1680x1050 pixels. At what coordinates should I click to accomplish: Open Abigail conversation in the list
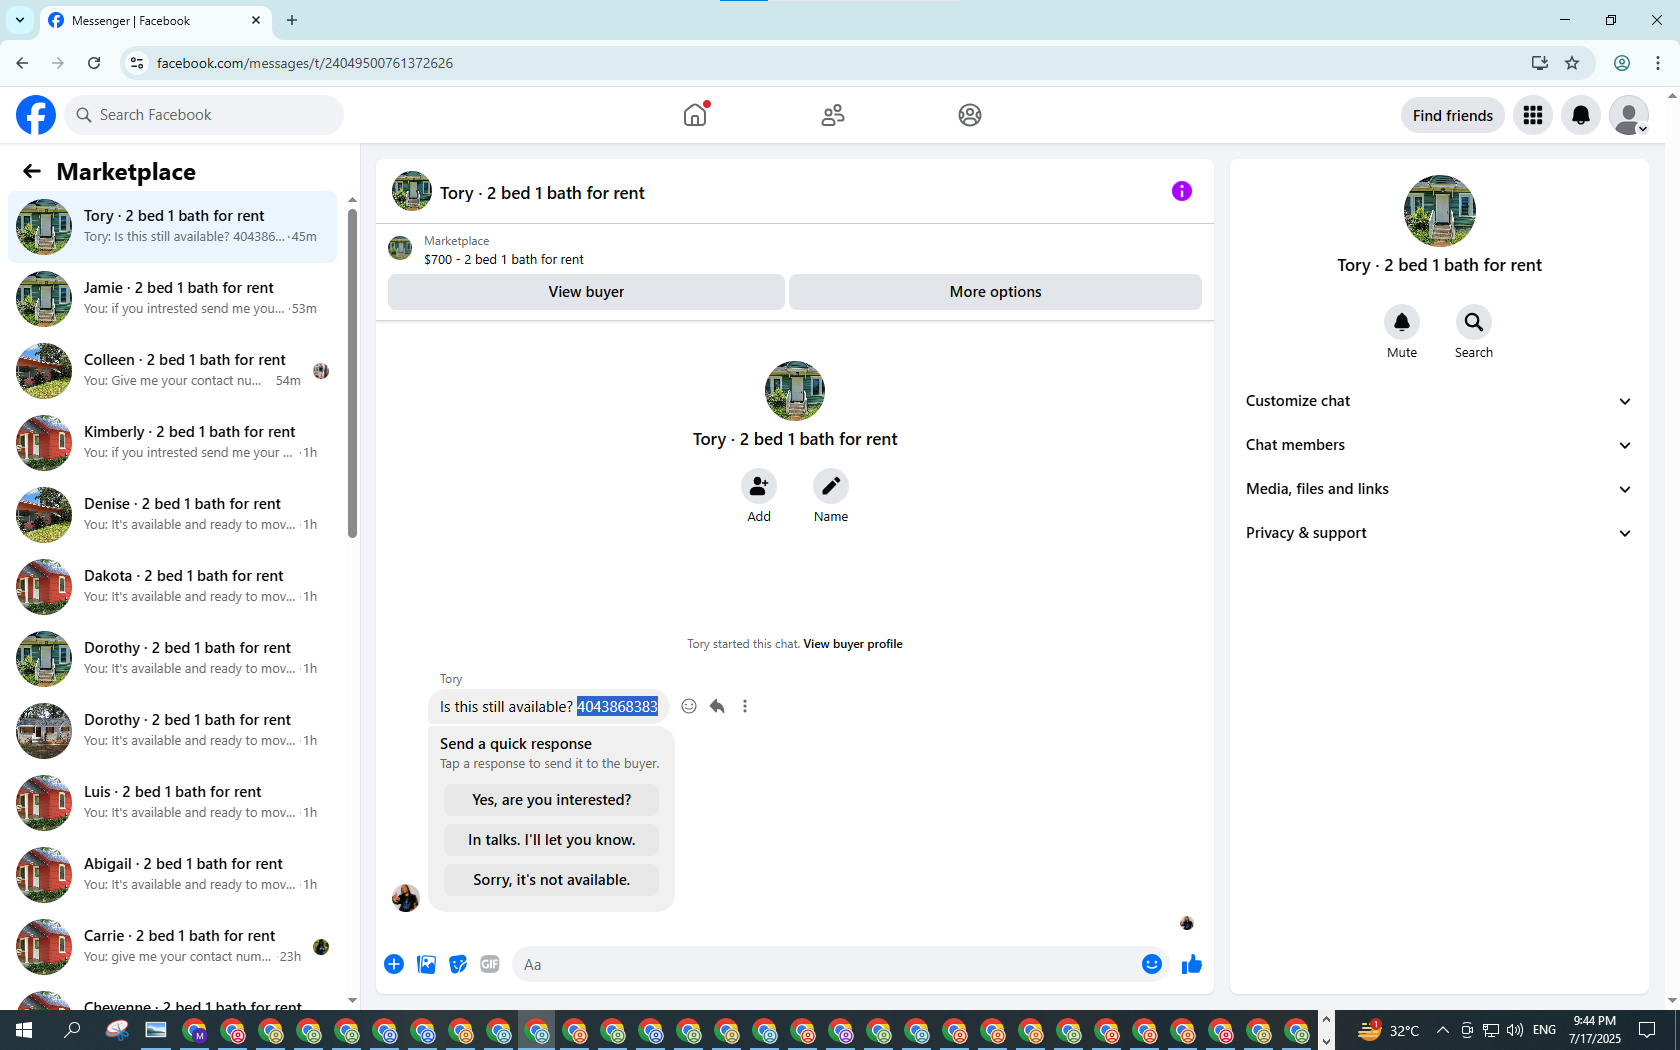(x=173, y=875)
